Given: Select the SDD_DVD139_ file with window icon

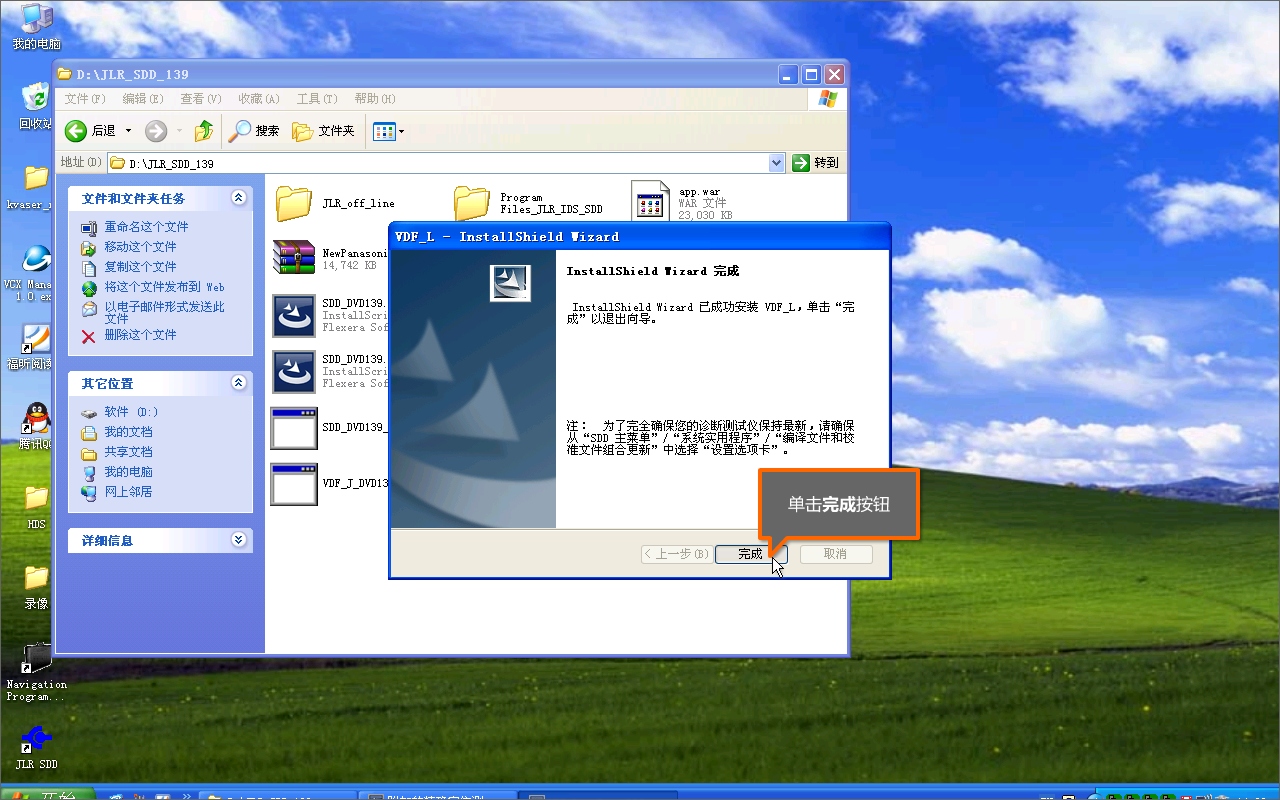Looking at the screenshot, I should click(330, 428).
